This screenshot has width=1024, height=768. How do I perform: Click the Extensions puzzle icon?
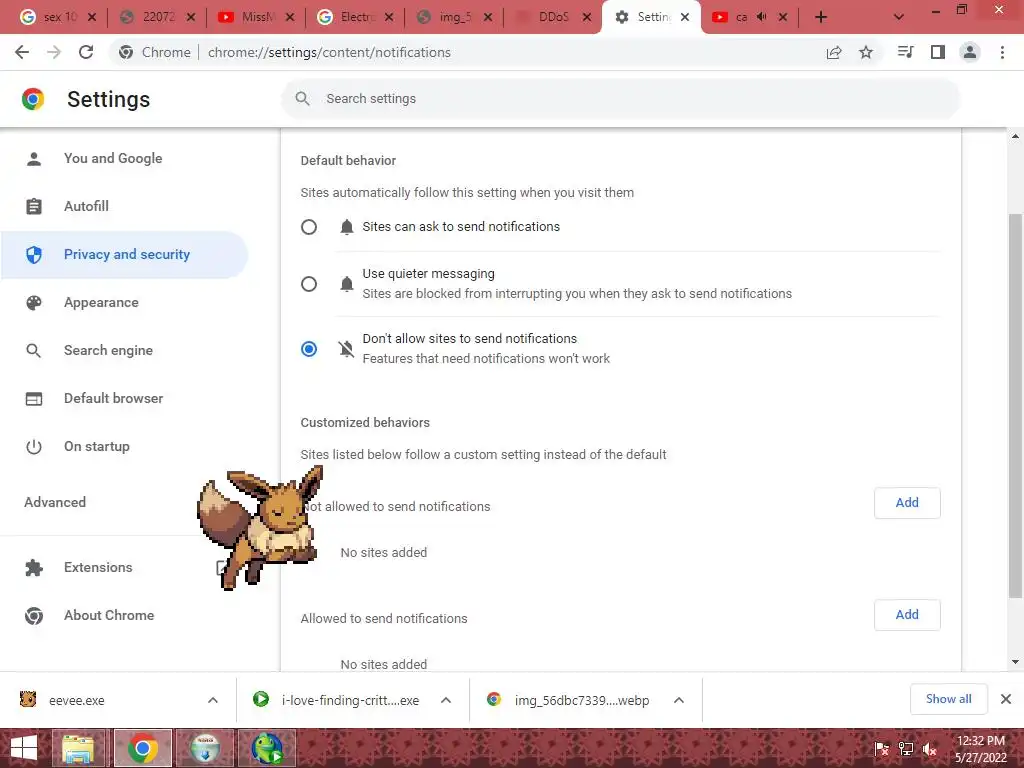pos(34,568)
